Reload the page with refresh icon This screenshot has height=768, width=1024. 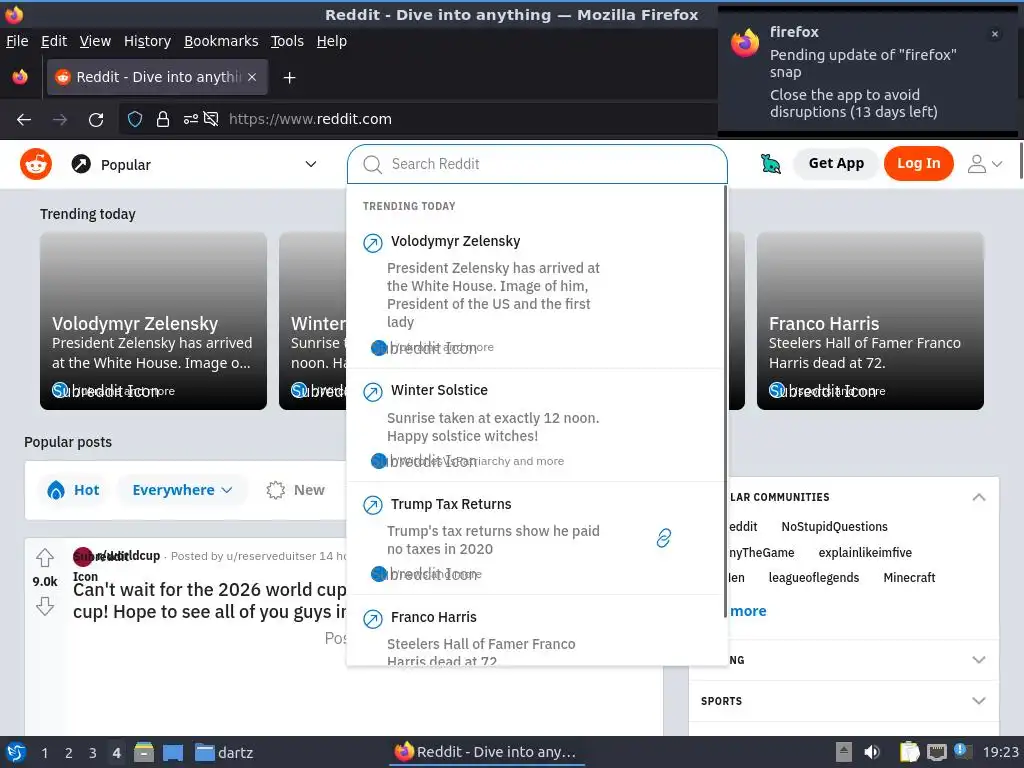[96, 120]
